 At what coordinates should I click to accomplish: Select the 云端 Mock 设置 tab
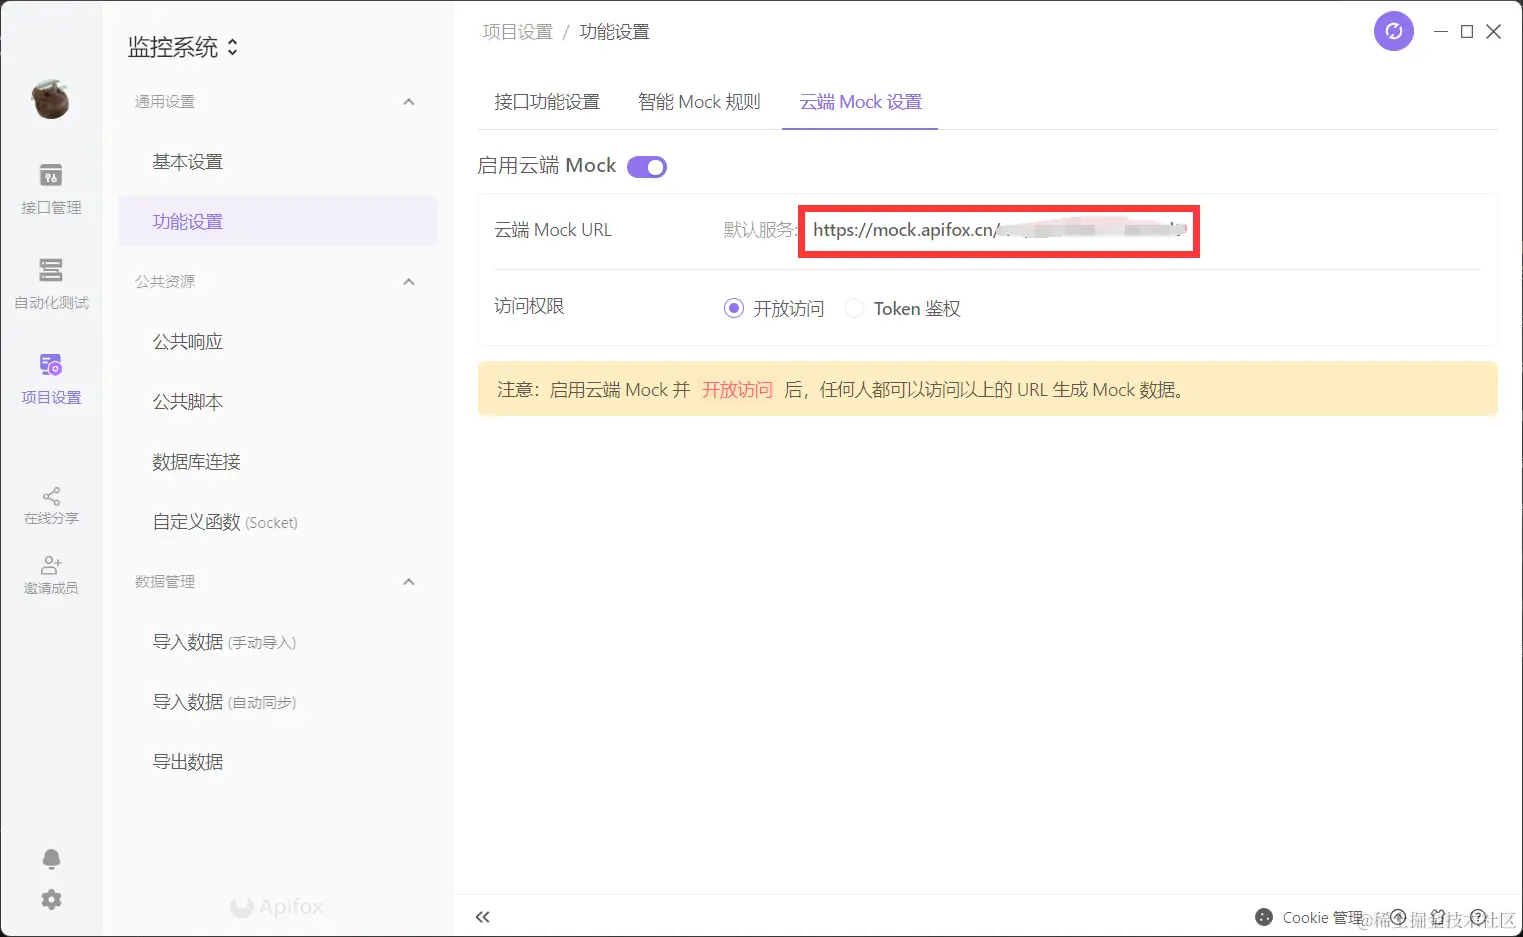coord(860,102)
